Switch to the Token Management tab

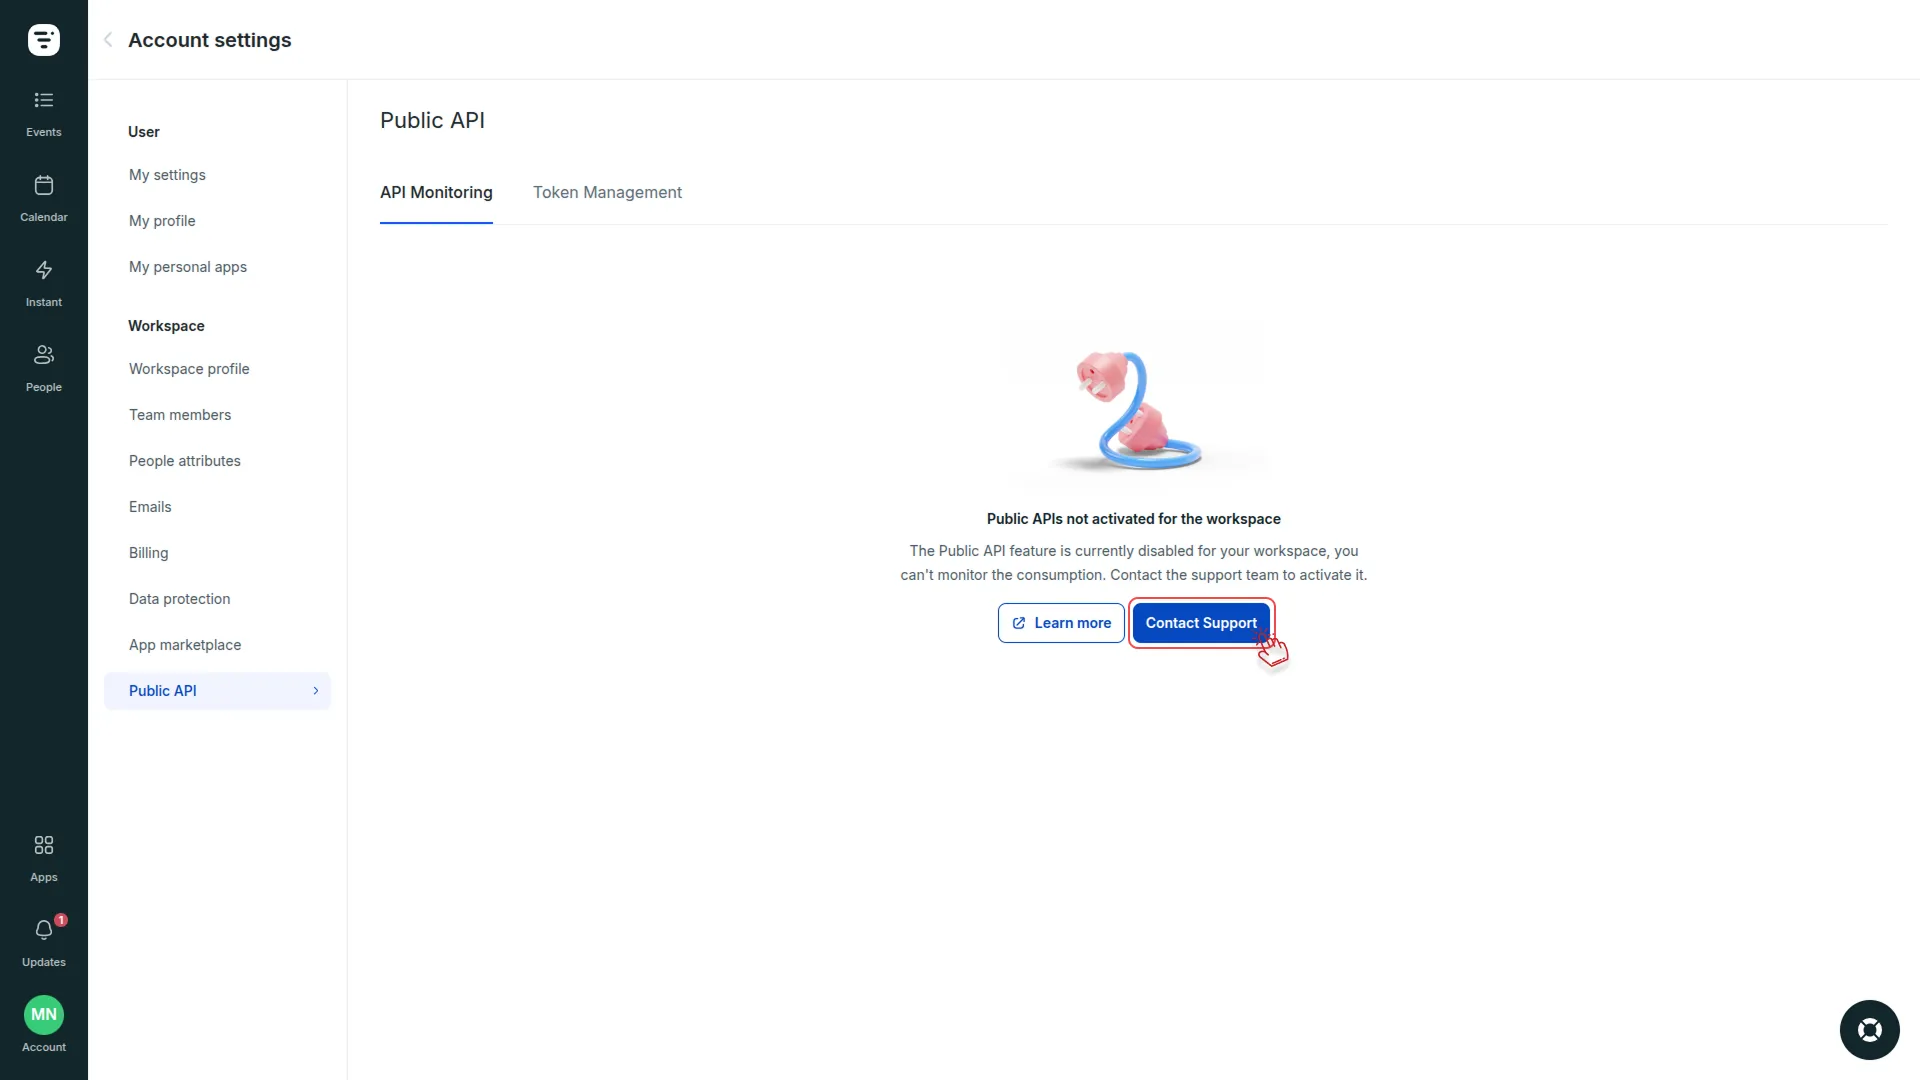click(x=607, y=192)
